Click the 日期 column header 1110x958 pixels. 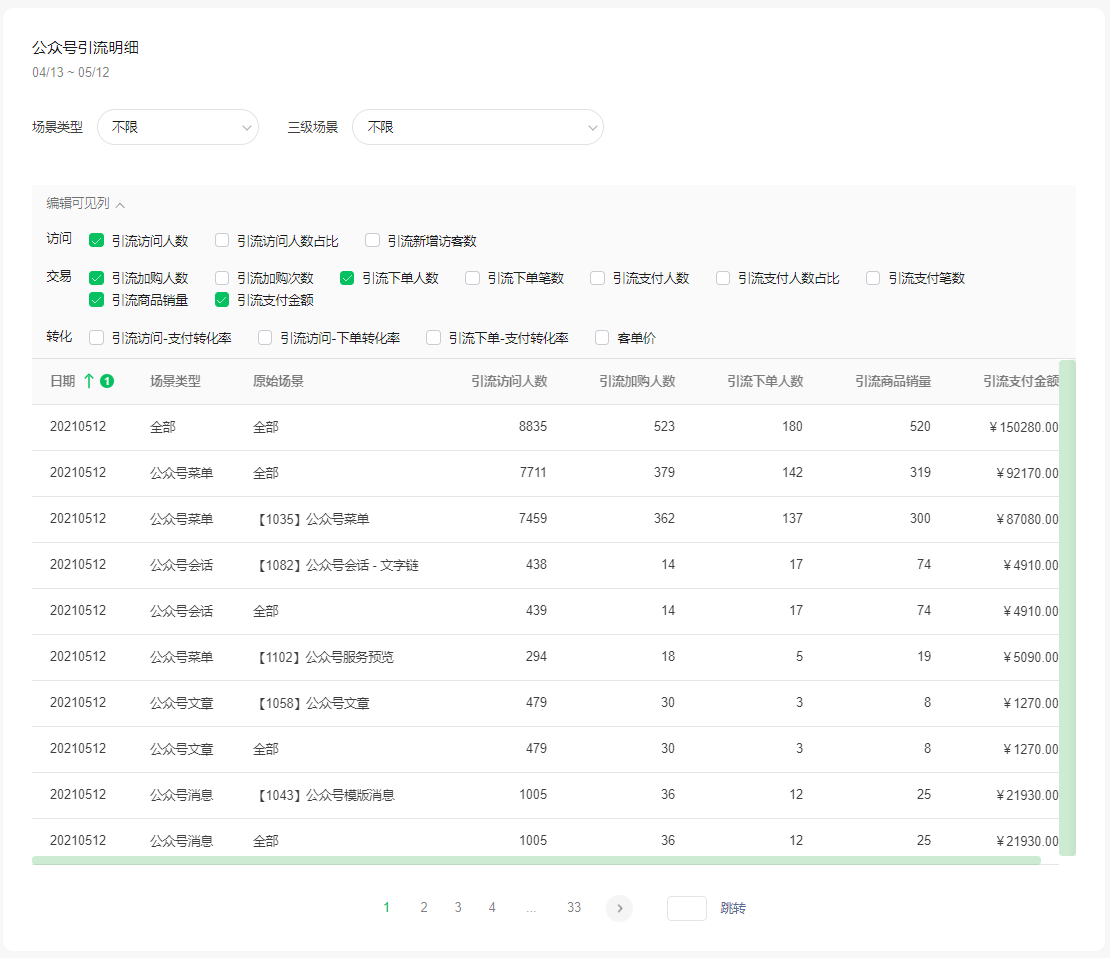pos(62,381)
